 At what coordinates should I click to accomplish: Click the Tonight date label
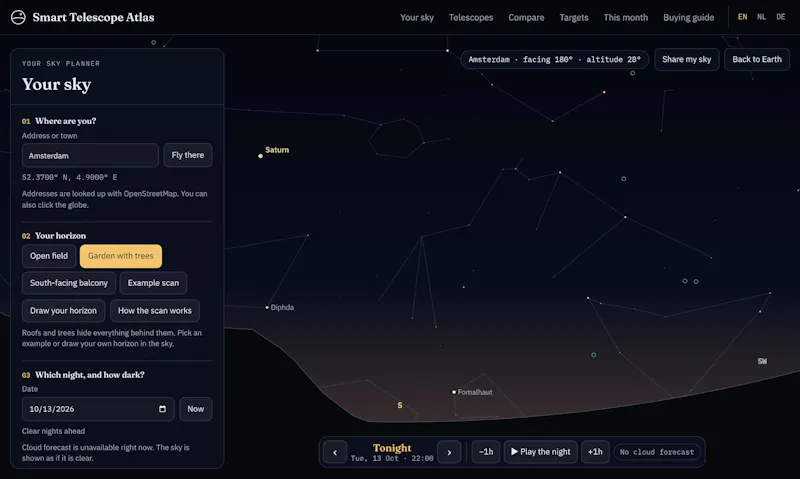tap(392, 448)
